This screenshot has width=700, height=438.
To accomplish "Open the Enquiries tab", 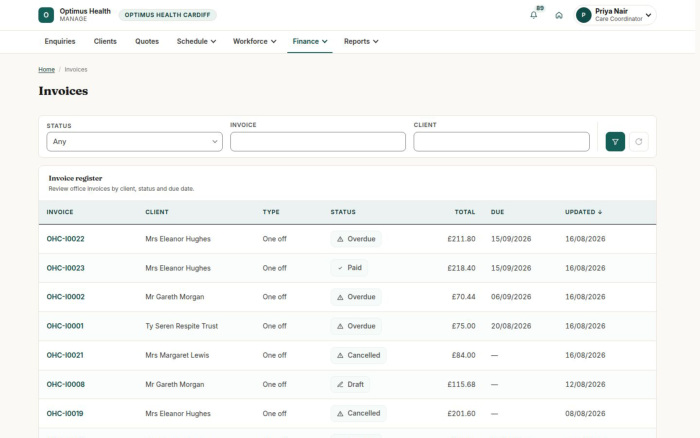I will coord(60,41).
